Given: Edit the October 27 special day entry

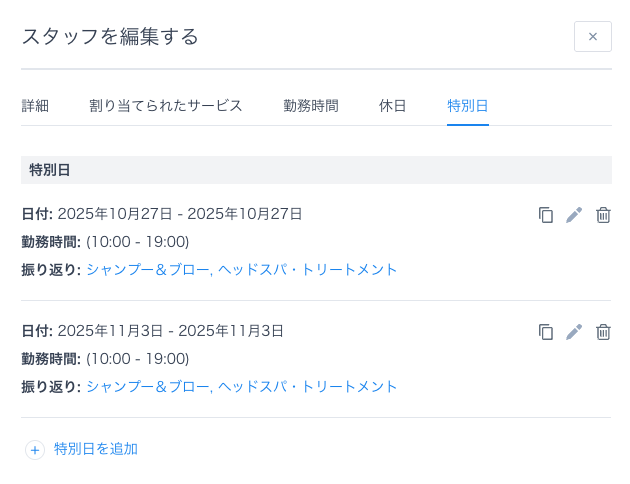Looking at the screenshot, I should pos(574,215).
